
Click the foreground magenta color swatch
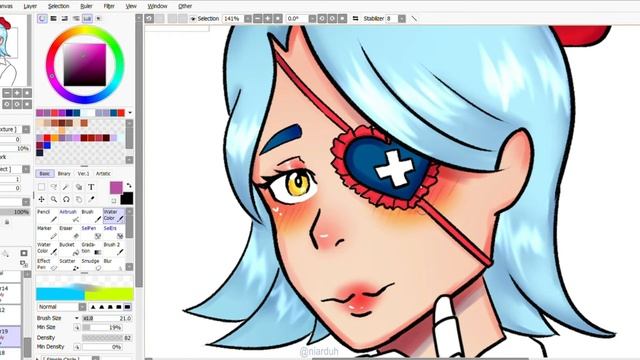pos(116,188)
